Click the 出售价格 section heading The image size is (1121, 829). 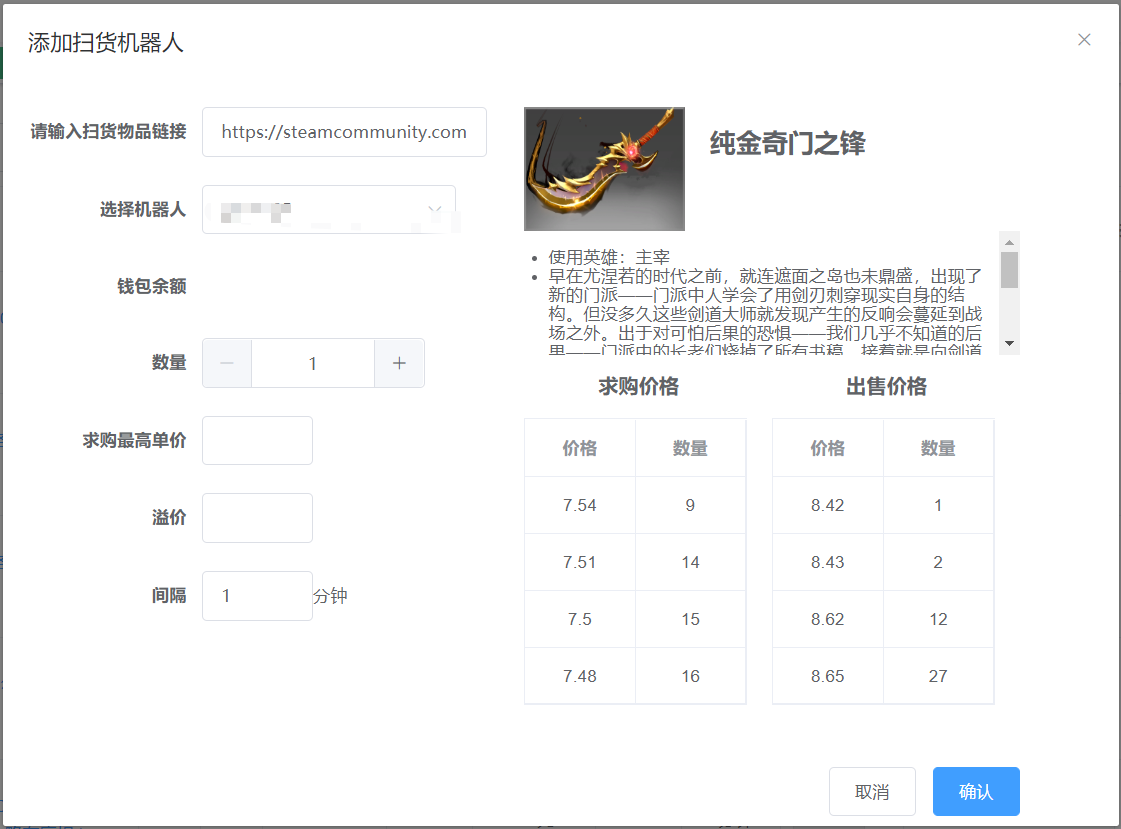point(887,387)
